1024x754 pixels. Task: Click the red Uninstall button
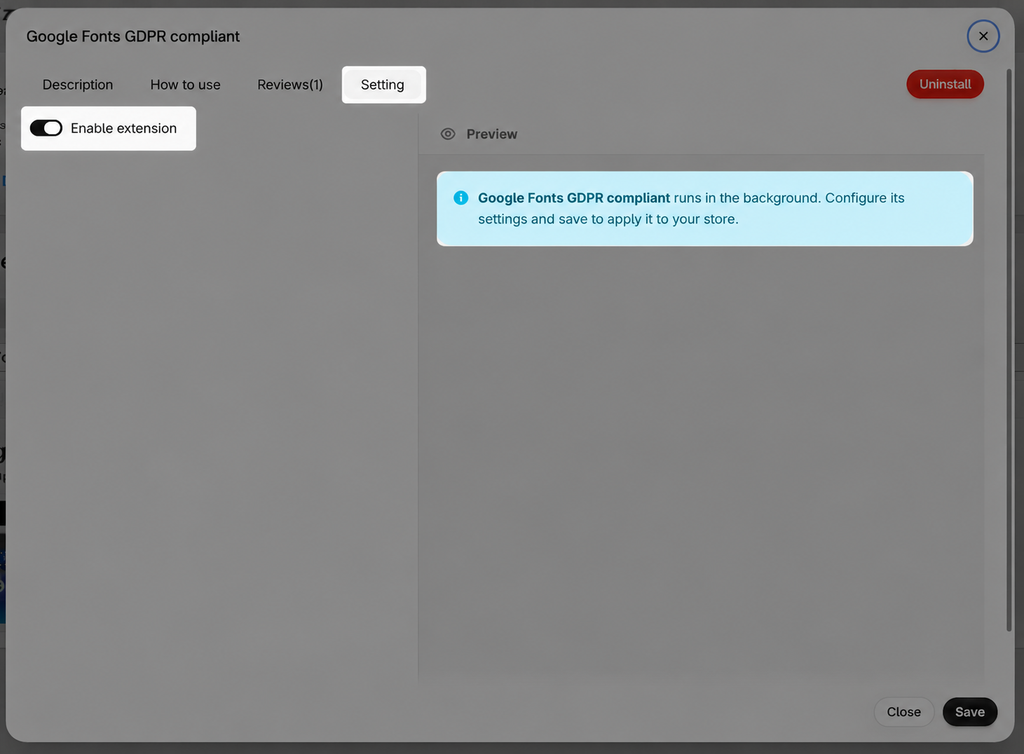point(944,84)
